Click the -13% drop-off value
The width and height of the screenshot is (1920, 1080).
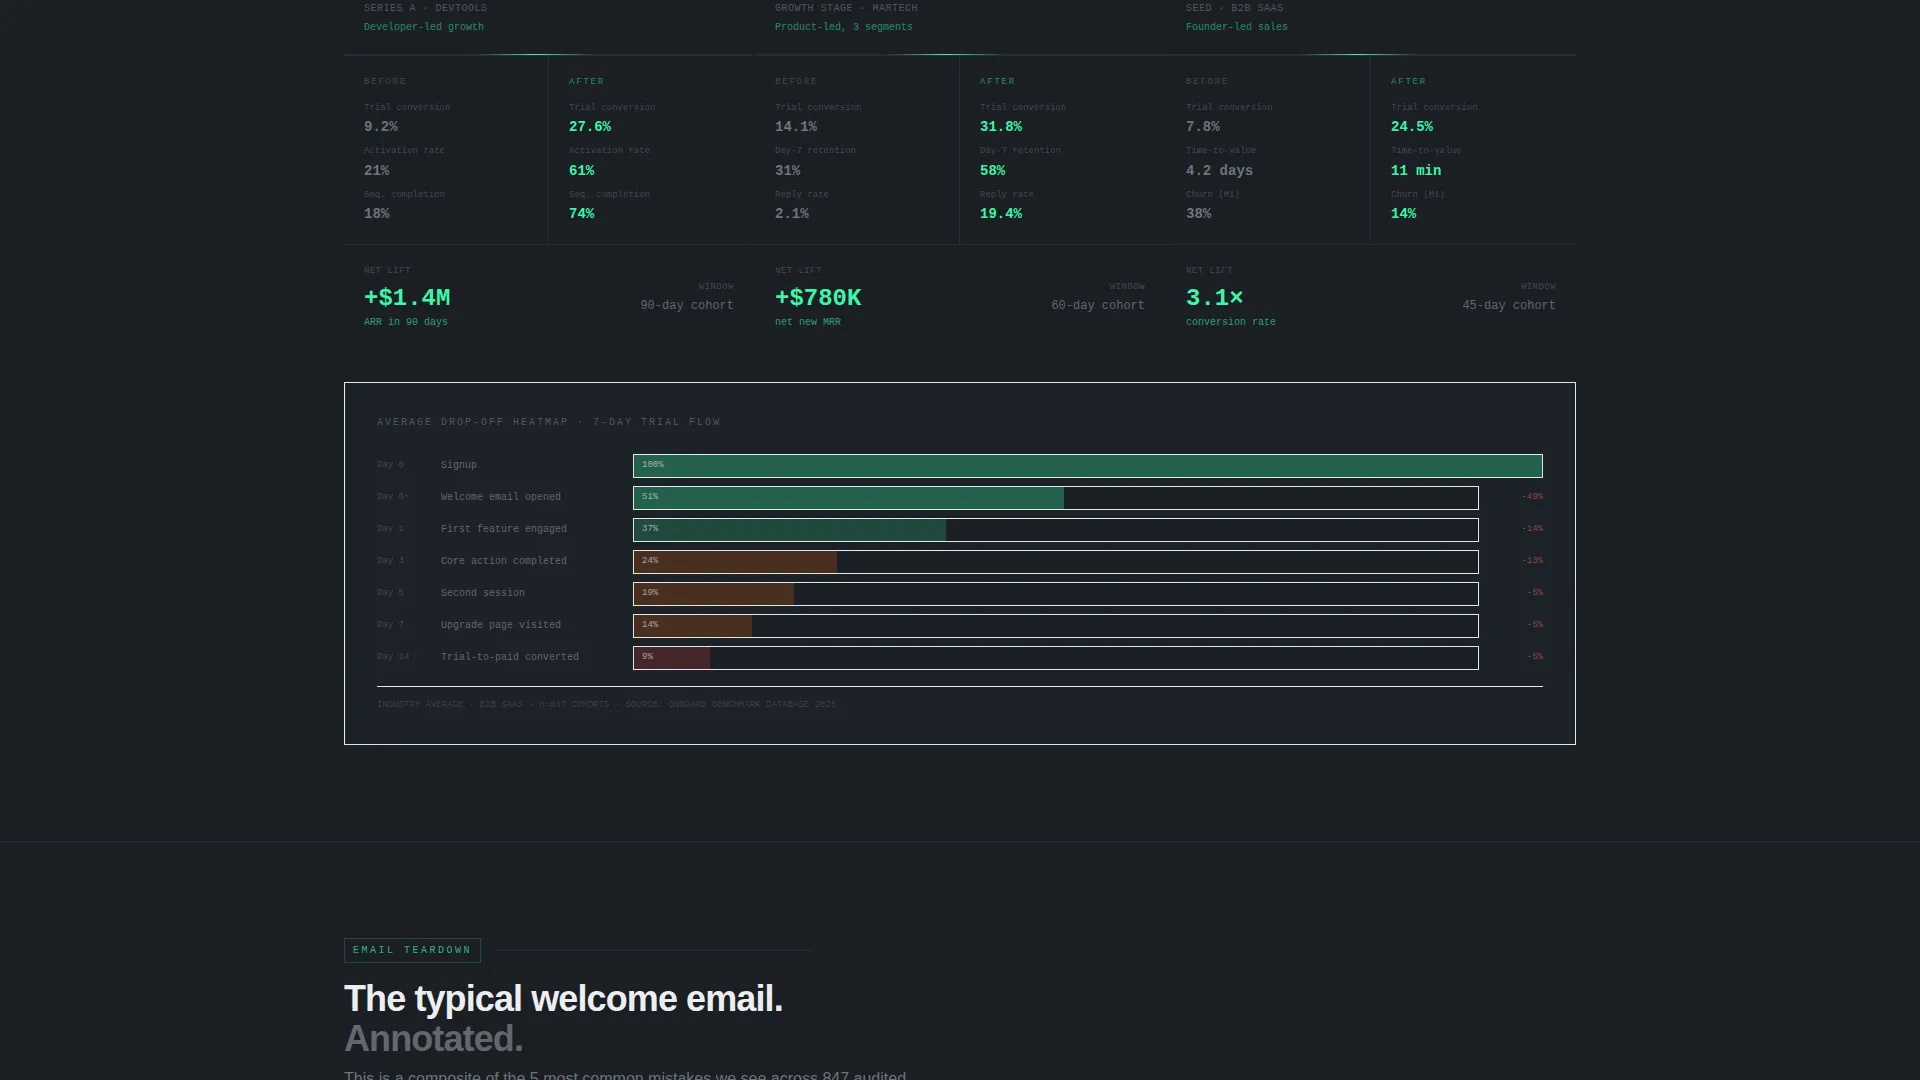(x=1532, y=561)
